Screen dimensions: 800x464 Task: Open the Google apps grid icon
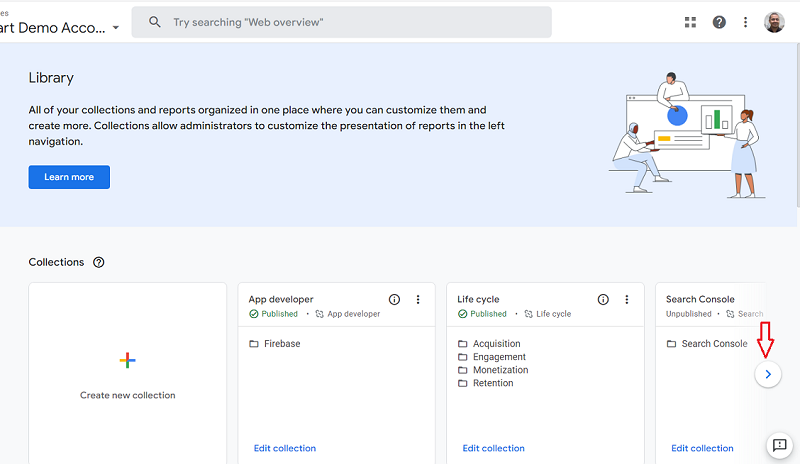point(690,22)
